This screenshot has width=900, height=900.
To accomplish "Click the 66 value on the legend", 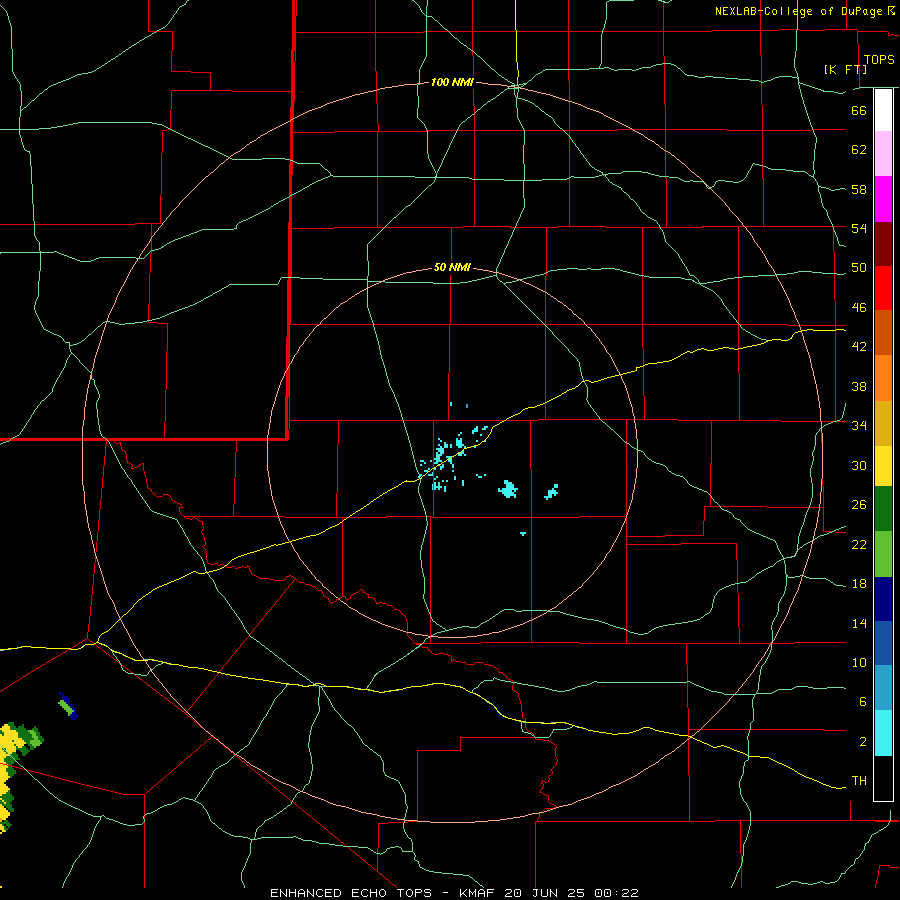I will (x=859, y=110).
